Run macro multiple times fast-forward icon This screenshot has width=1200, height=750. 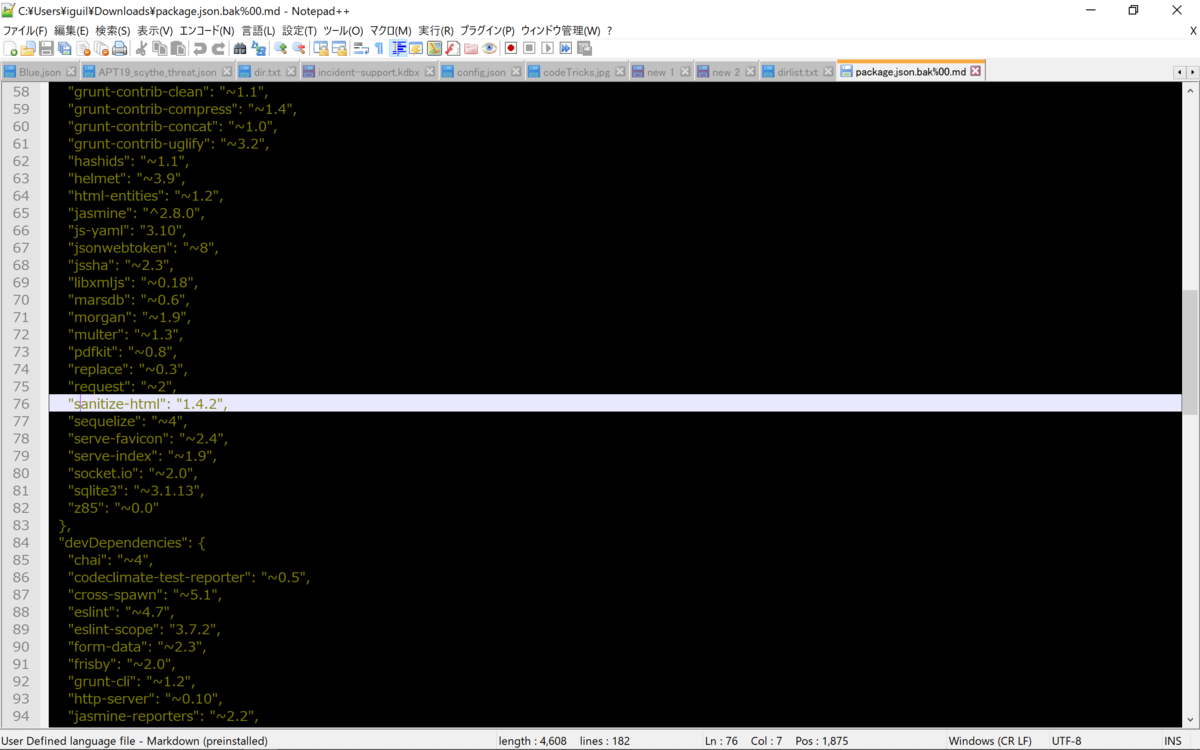pyautogui.click(x=566, y=48)
